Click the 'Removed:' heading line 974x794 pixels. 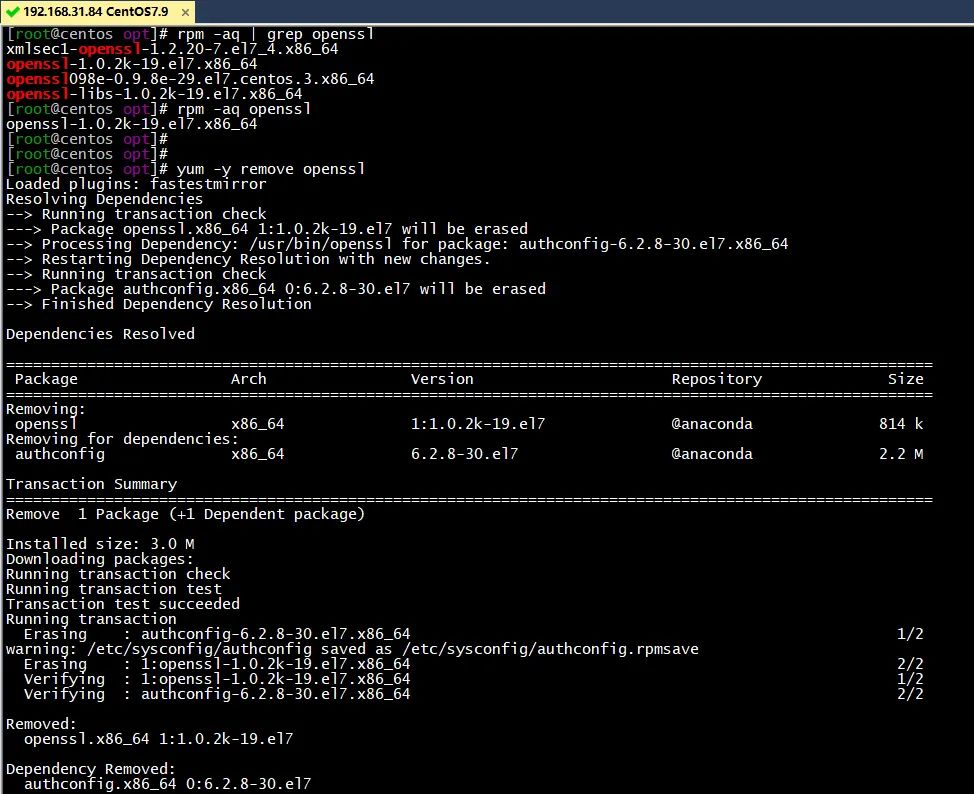[x=41, y=724]
